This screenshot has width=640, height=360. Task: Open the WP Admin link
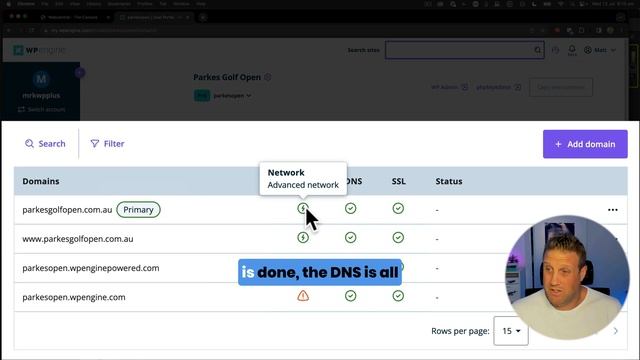coord(449,87)
